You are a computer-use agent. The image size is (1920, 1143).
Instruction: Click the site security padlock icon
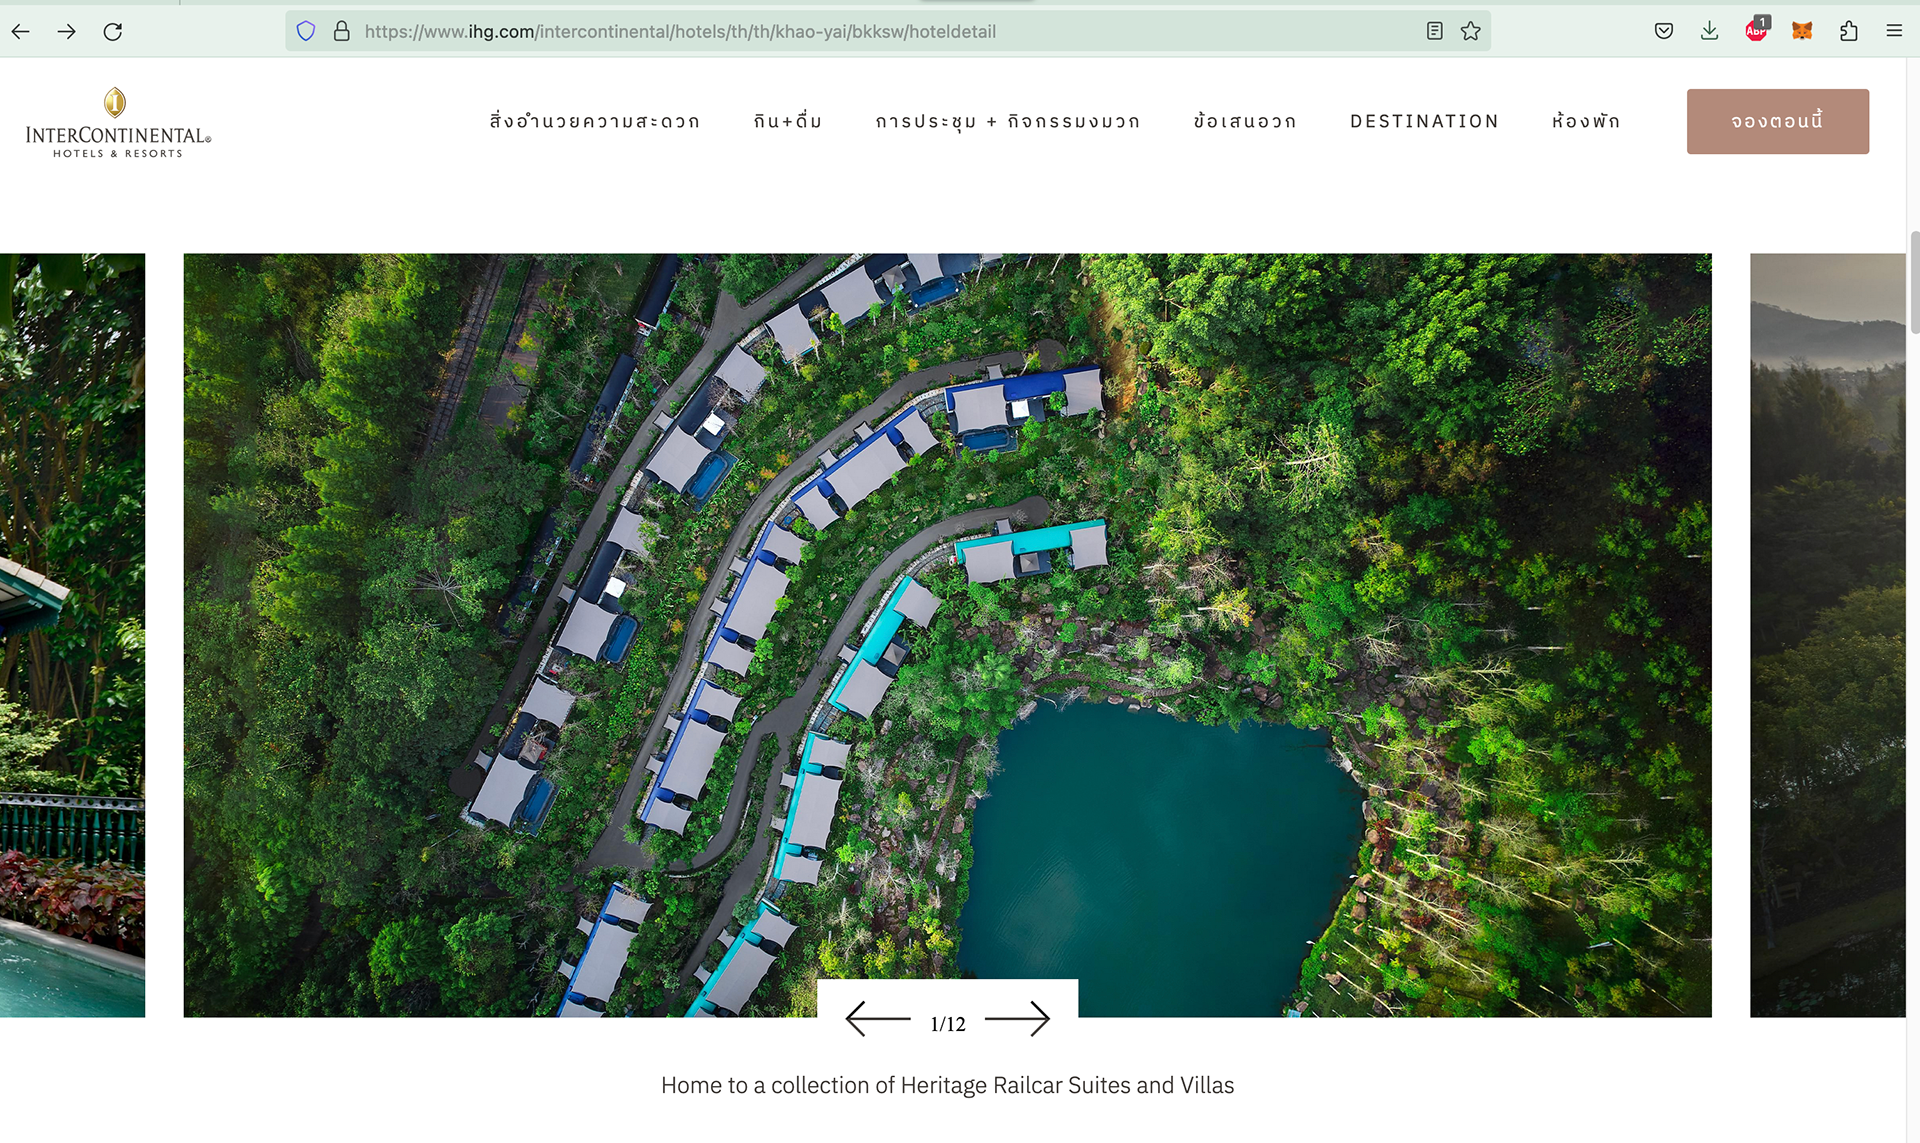(x=342, y=31)
